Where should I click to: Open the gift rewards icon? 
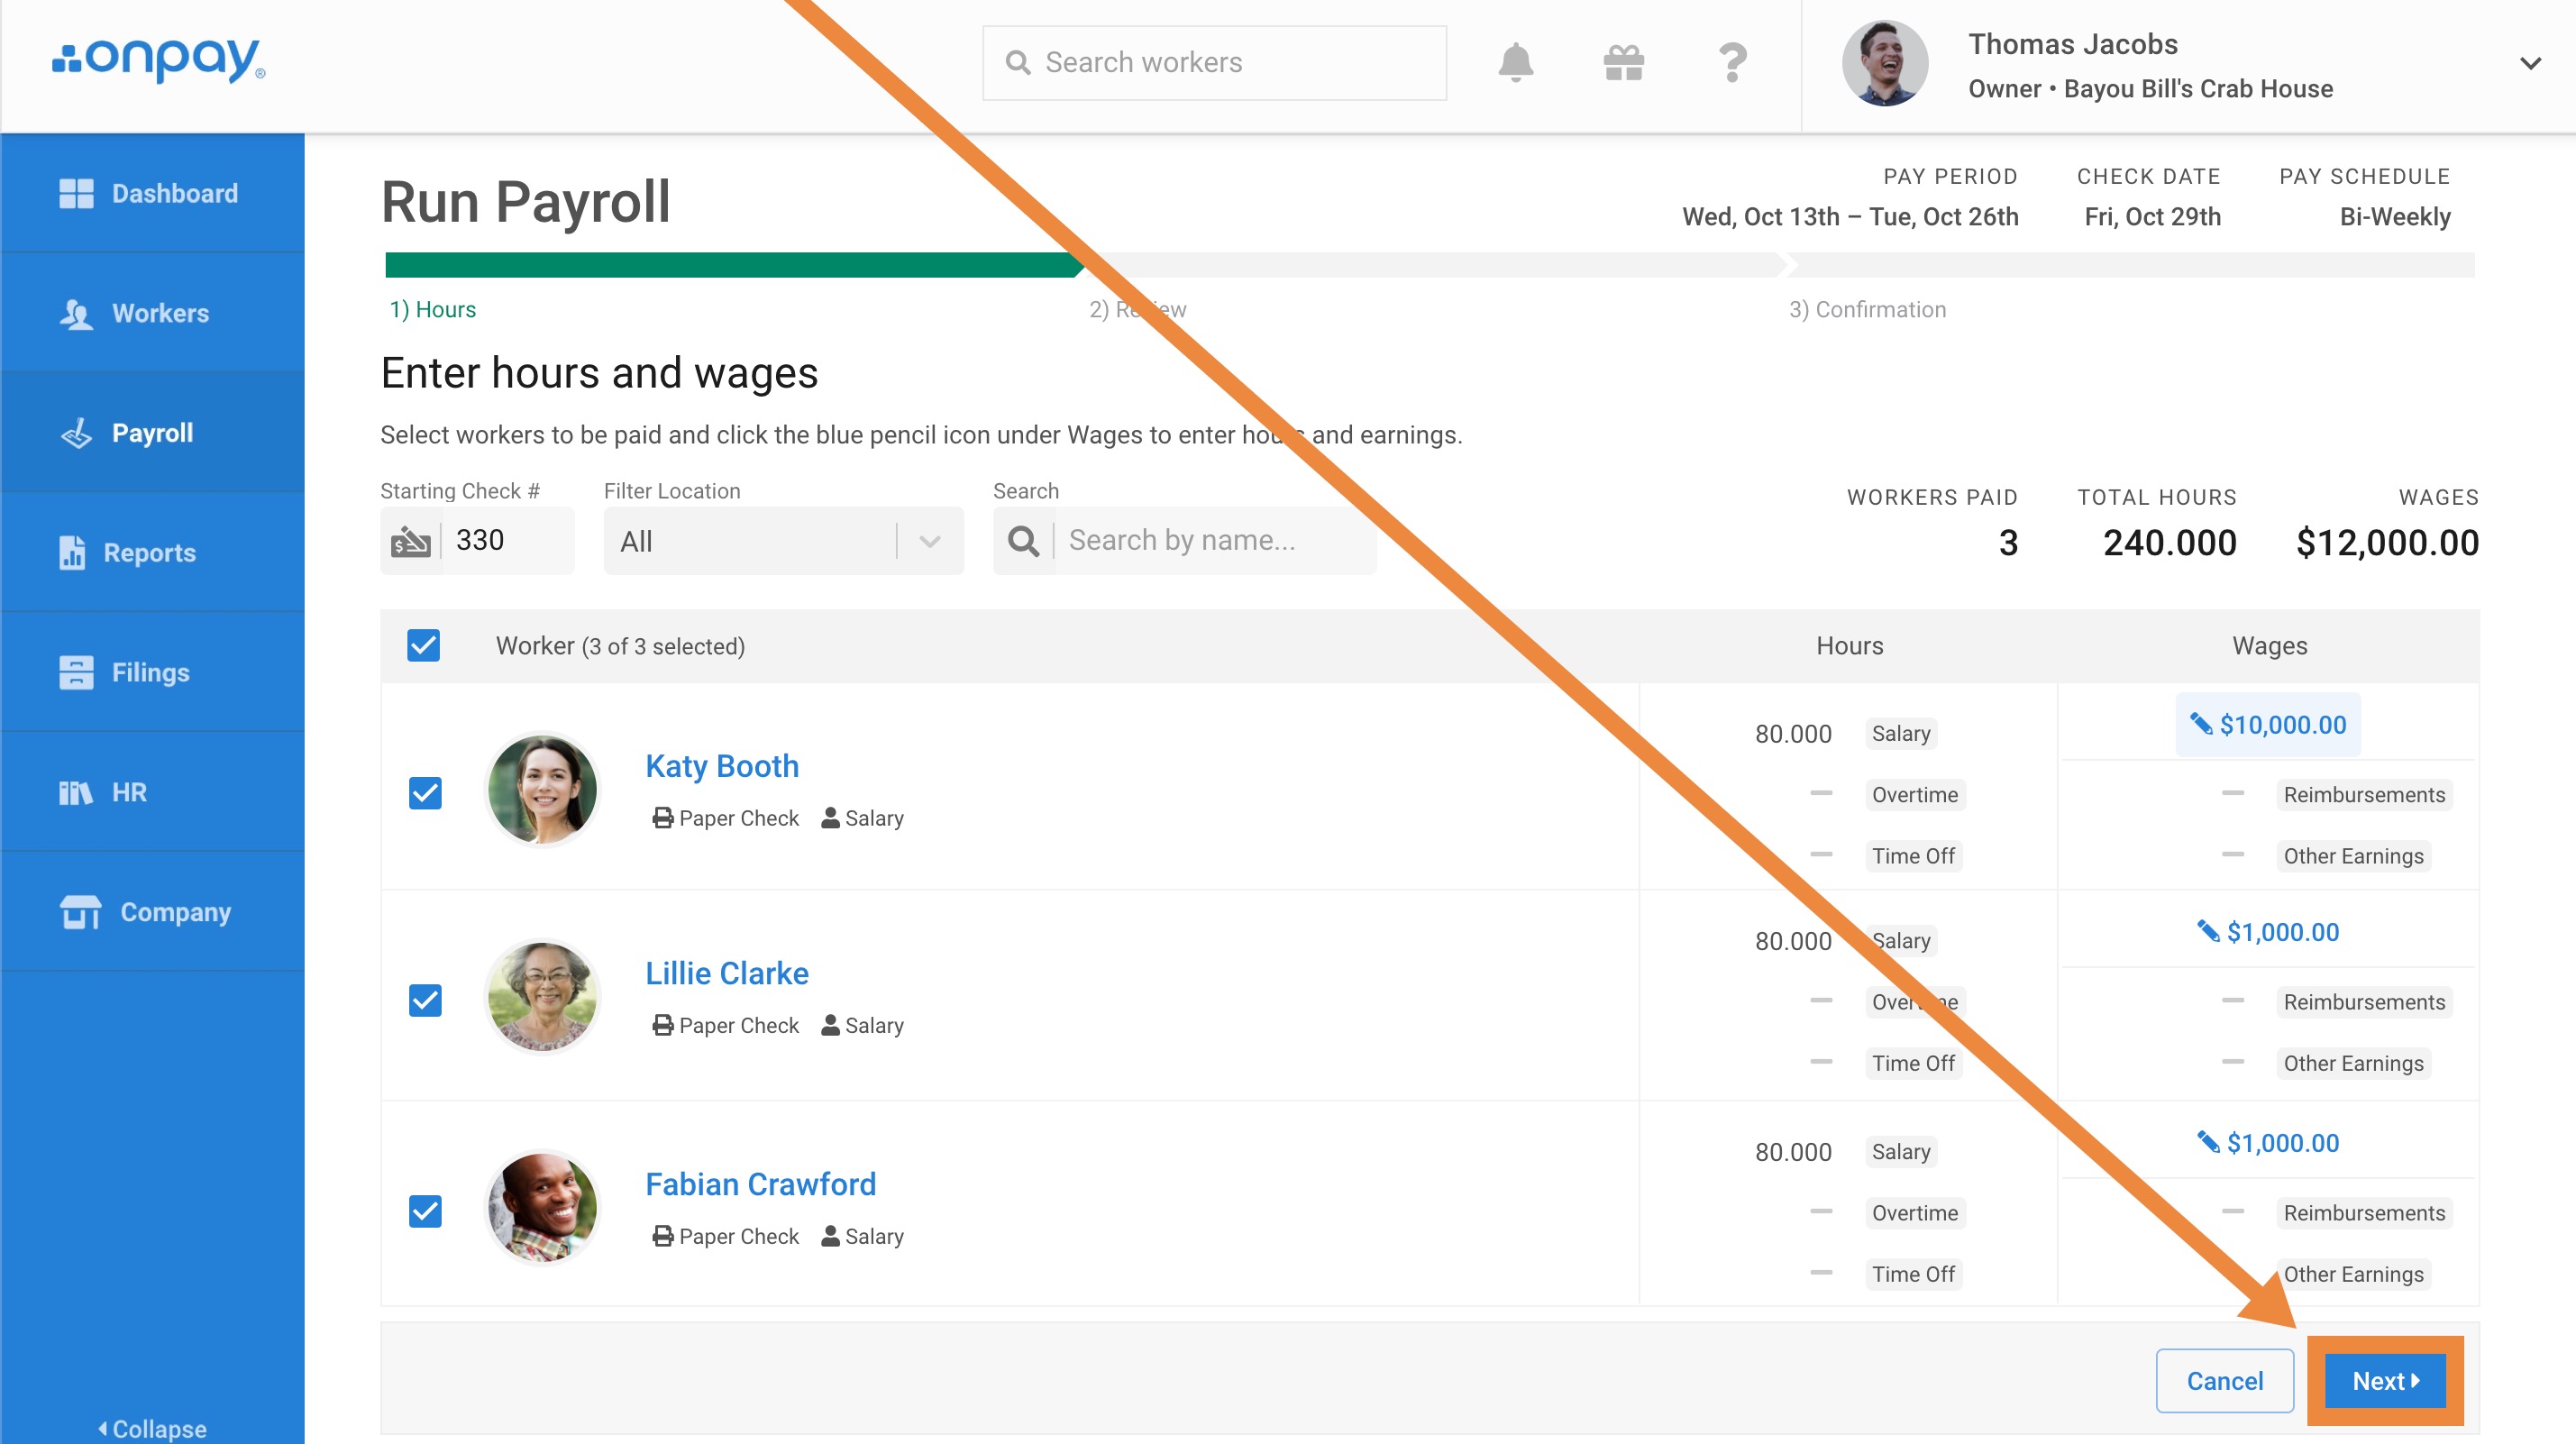pyautogui.click(x=1623, y=63)
